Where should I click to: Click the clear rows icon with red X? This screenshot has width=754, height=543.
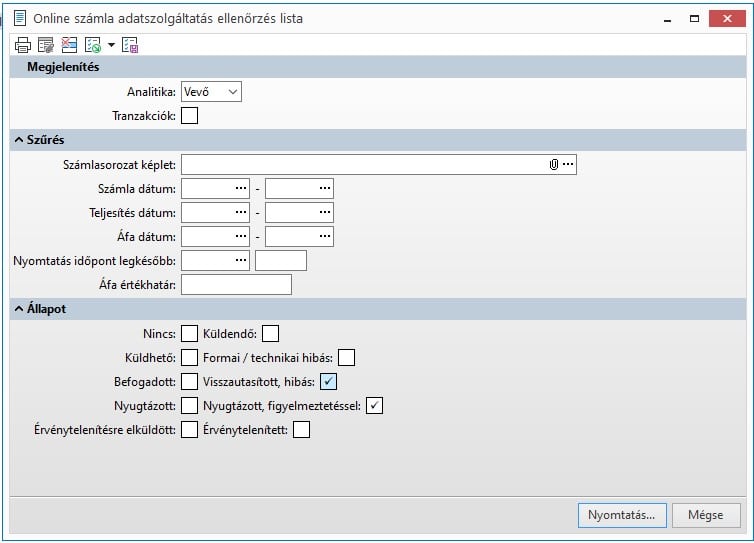[x=69, y=45]
